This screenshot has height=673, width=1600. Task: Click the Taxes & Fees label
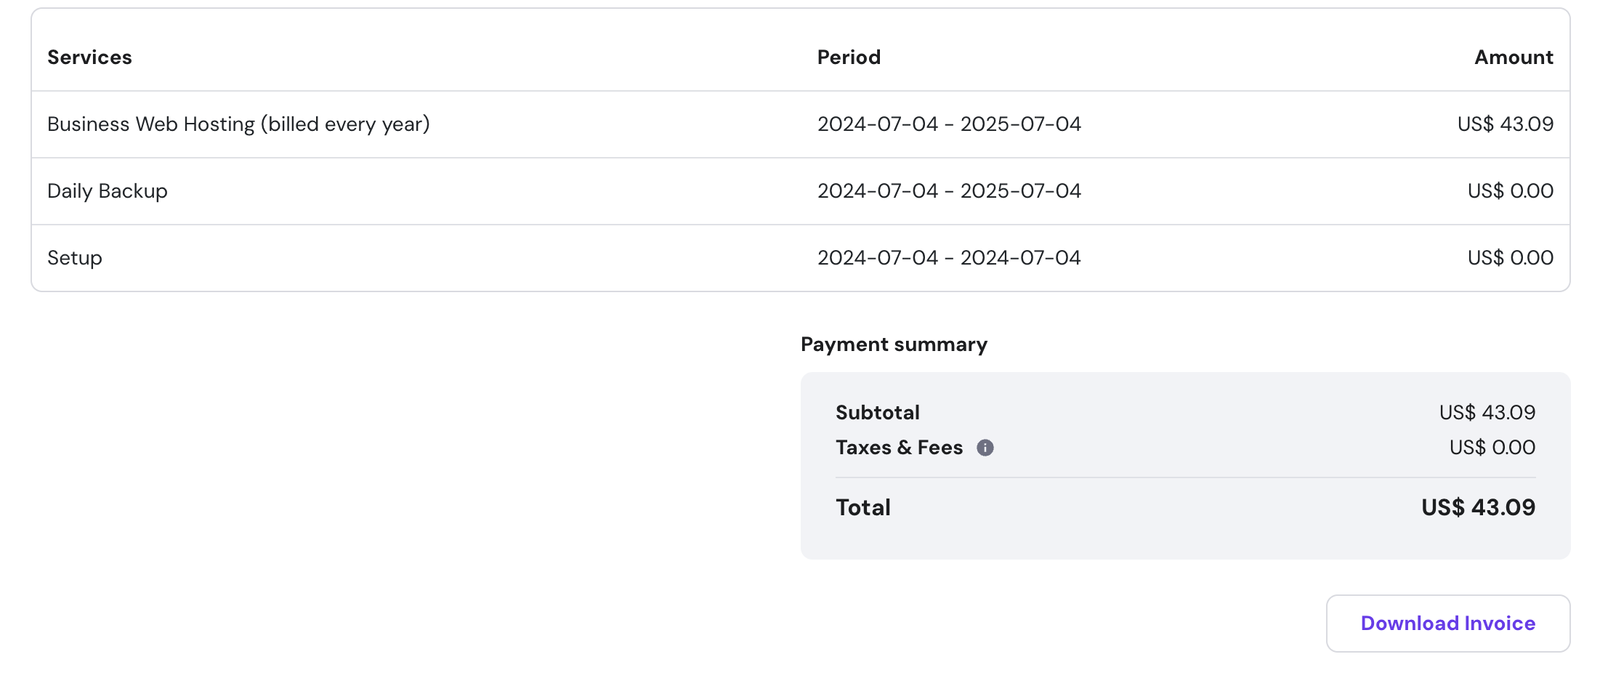coord(898,448)
